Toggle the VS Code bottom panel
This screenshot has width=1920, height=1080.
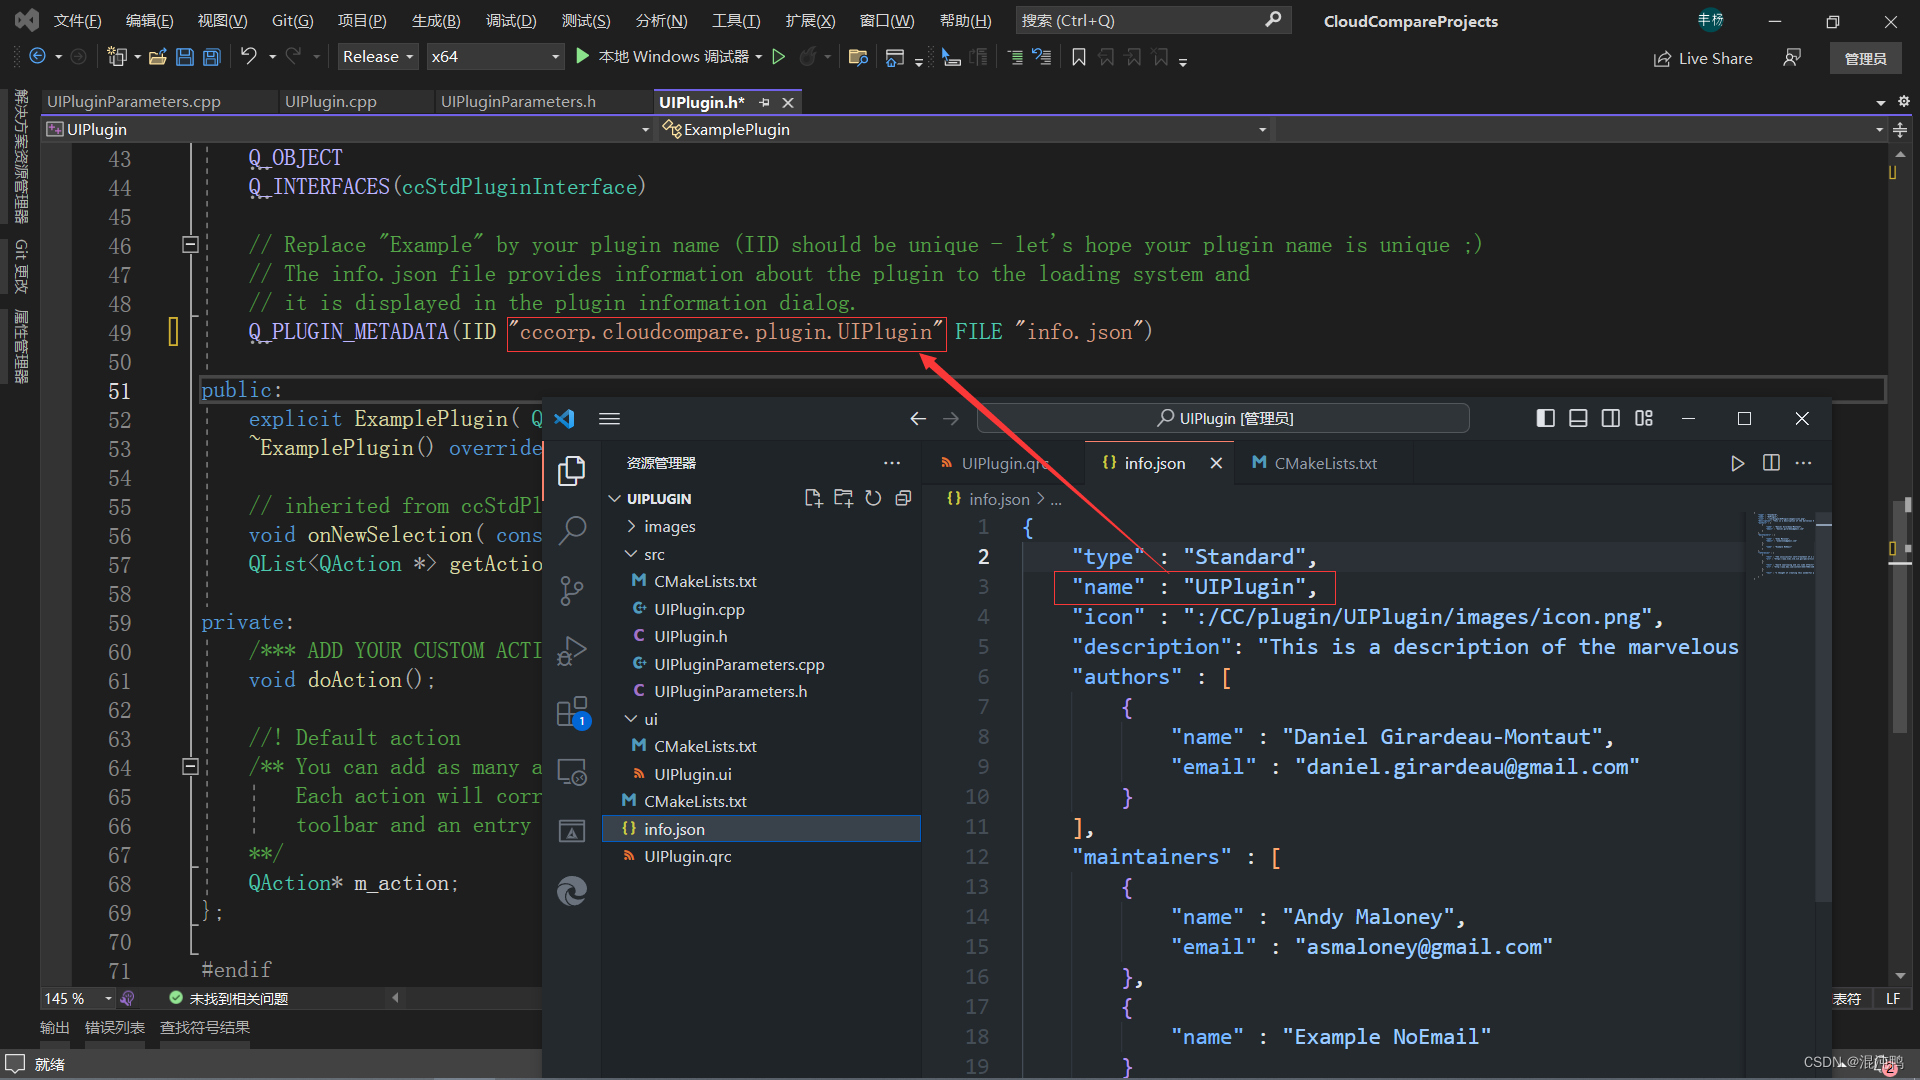point(1578,418)
